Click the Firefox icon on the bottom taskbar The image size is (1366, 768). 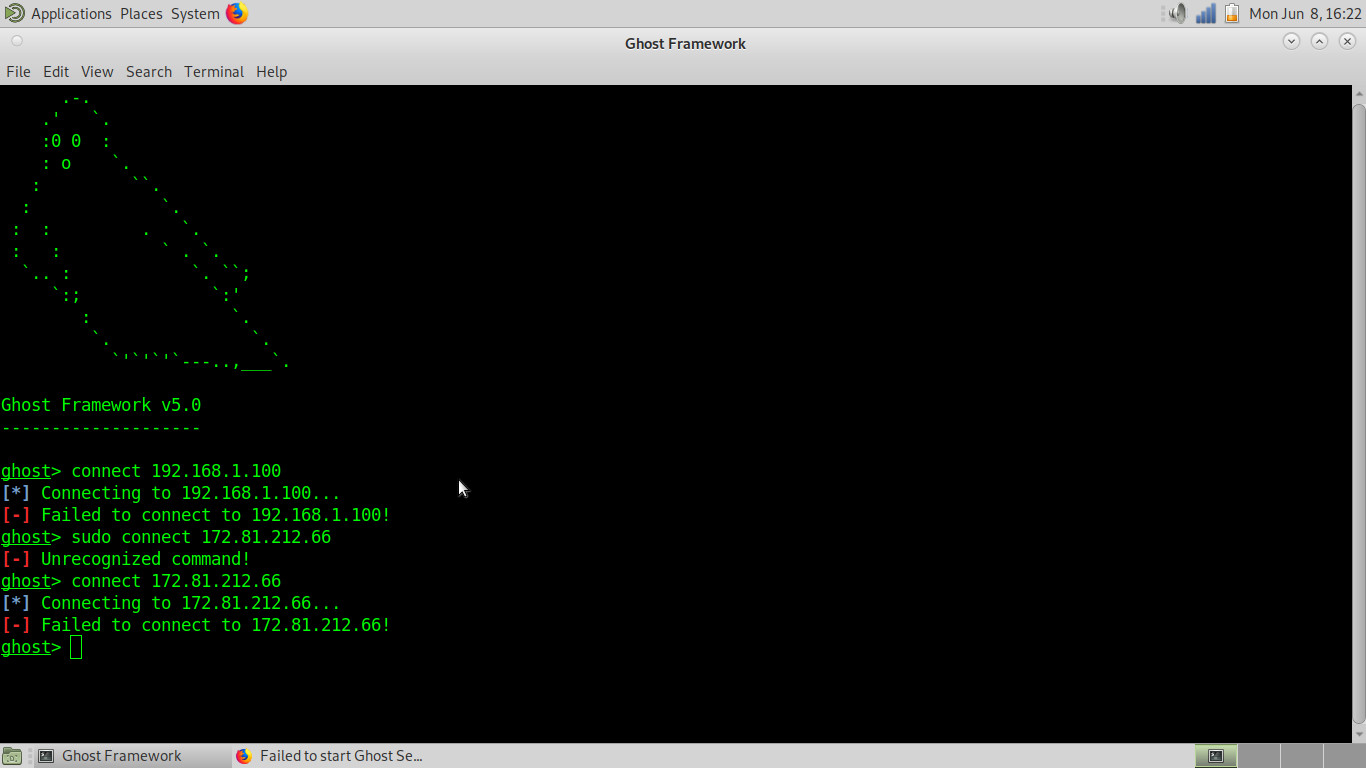click(x=243, y=755)
